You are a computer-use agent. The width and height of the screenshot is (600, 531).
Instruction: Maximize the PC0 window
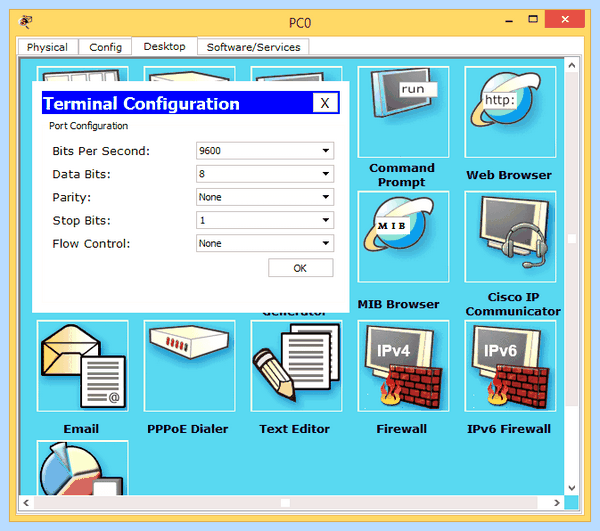coord(533,19)
